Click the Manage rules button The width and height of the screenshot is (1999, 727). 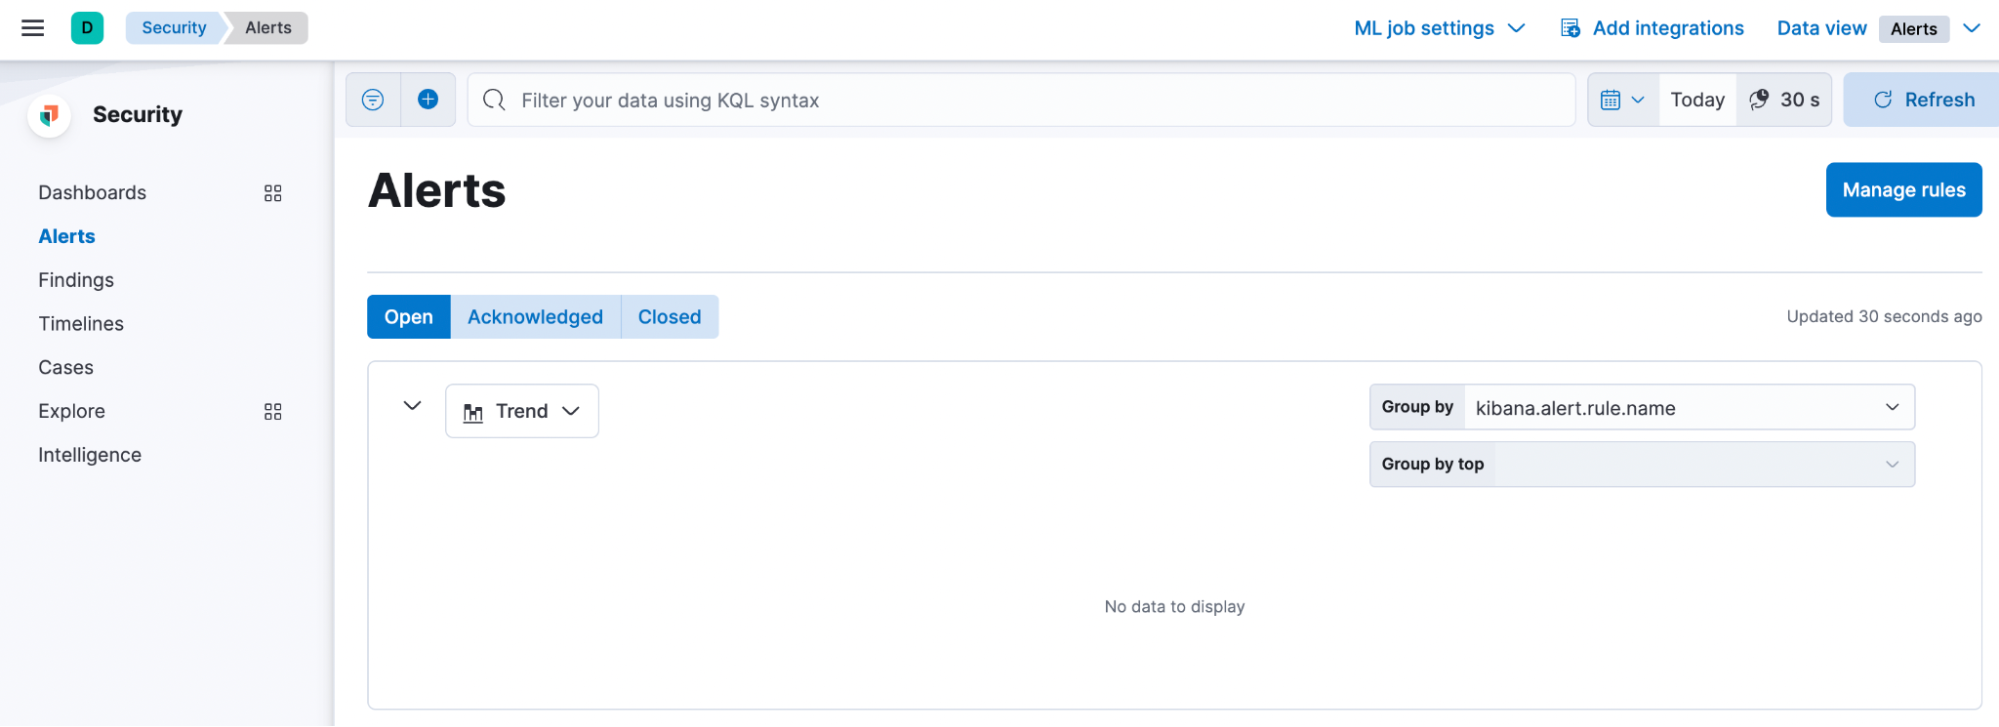[x=1904, y=190]
